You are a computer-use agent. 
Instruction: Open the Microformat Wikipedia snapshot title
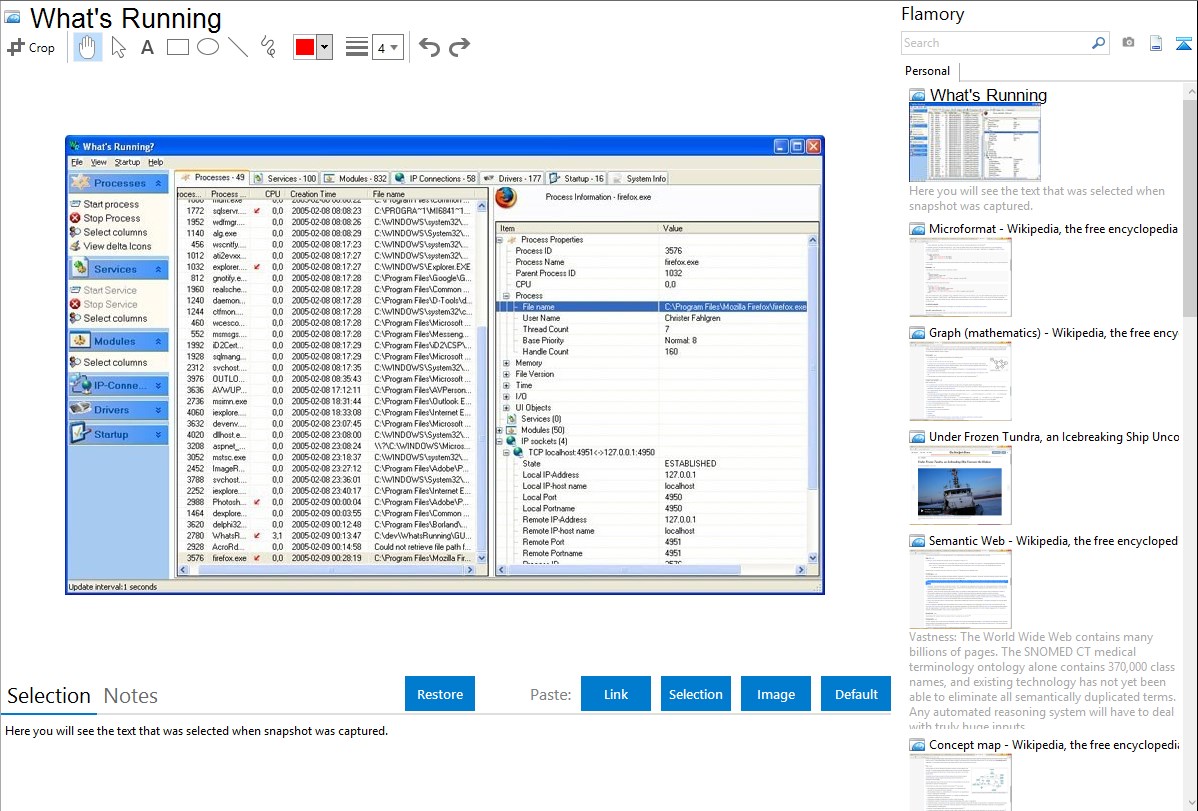[x=1053, y=229]
